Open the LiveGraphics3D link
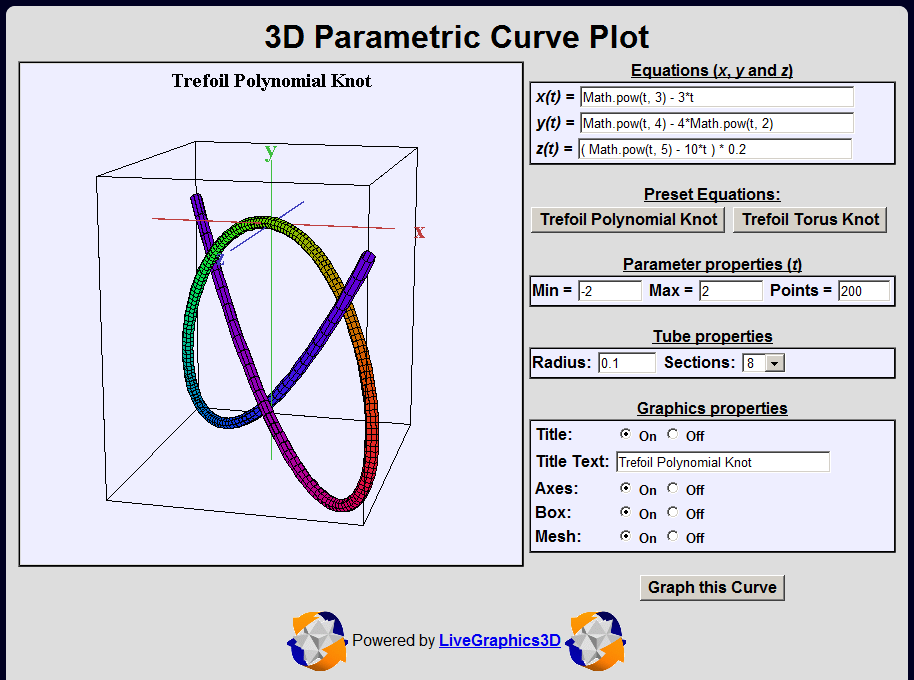Viewport: 914px width, 680px height. coord(500,640)
